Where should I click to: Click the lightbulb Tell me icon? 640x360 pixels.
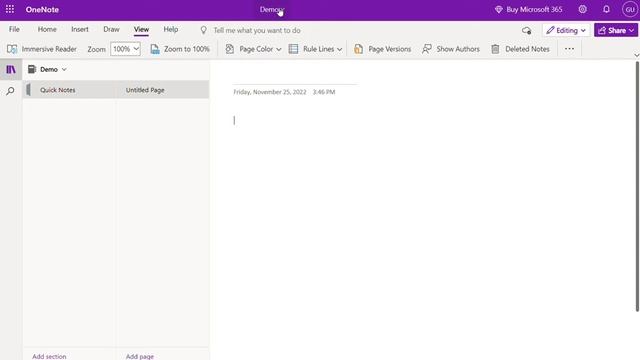pos(203,30)
